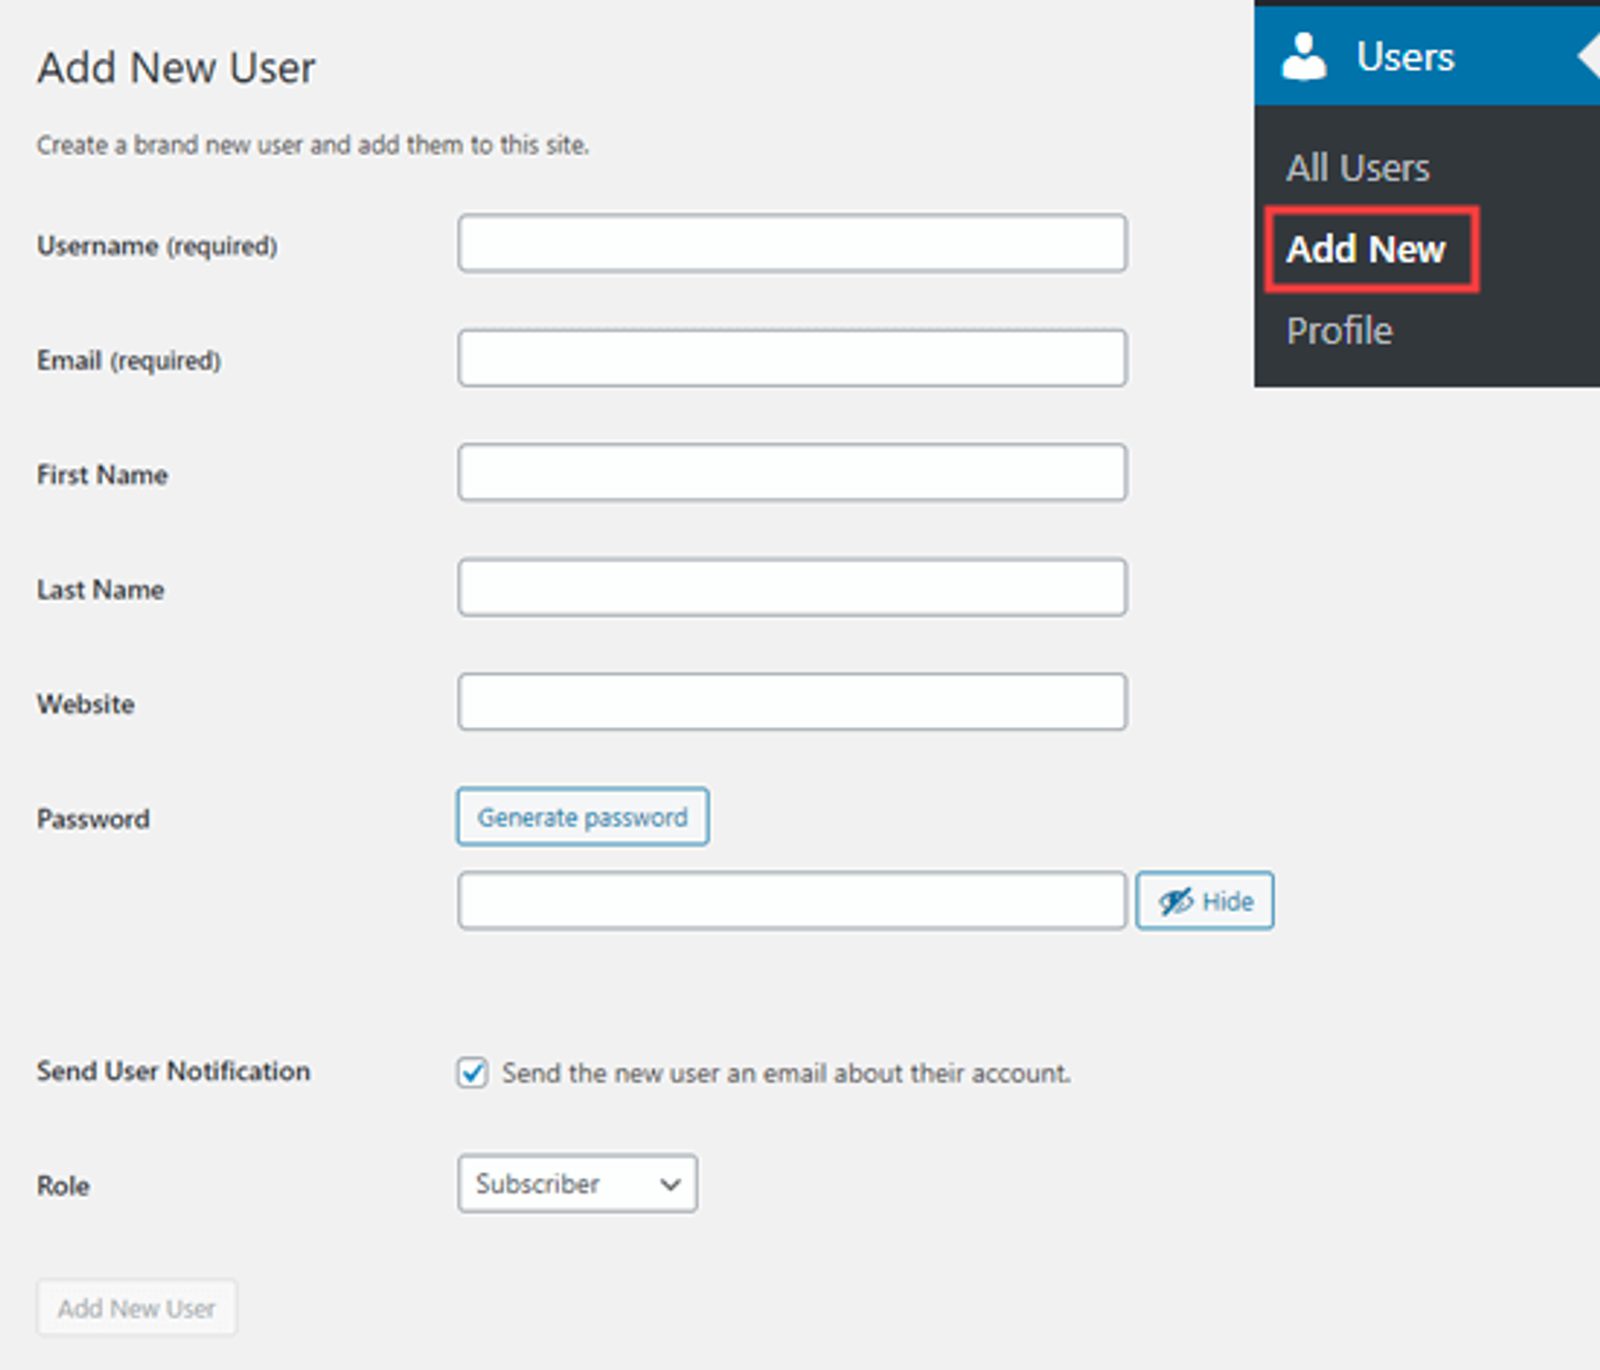Click the Users person icon in sidebar
Screen dimensions: 1600x1370
pos(1302,55)
